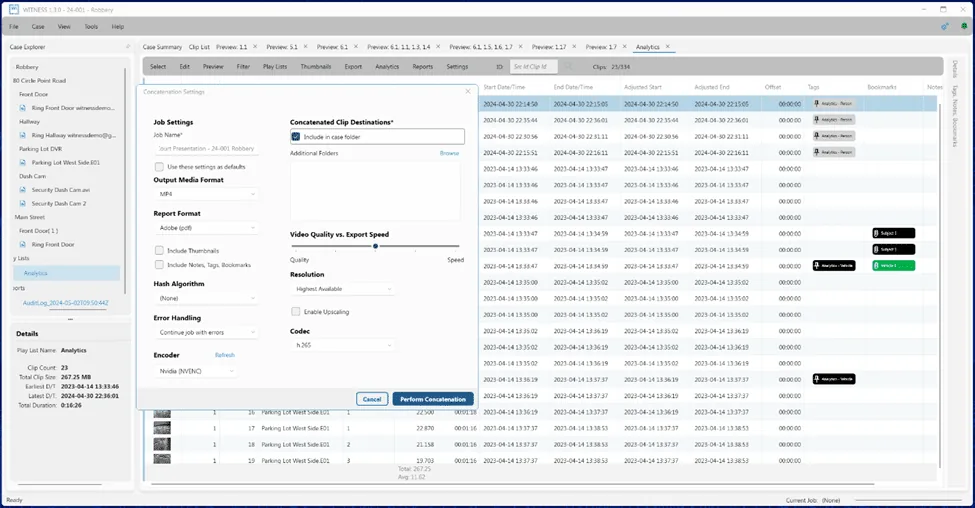Open Error Handling dropdown
975x508 pixels.
[206, 333]
